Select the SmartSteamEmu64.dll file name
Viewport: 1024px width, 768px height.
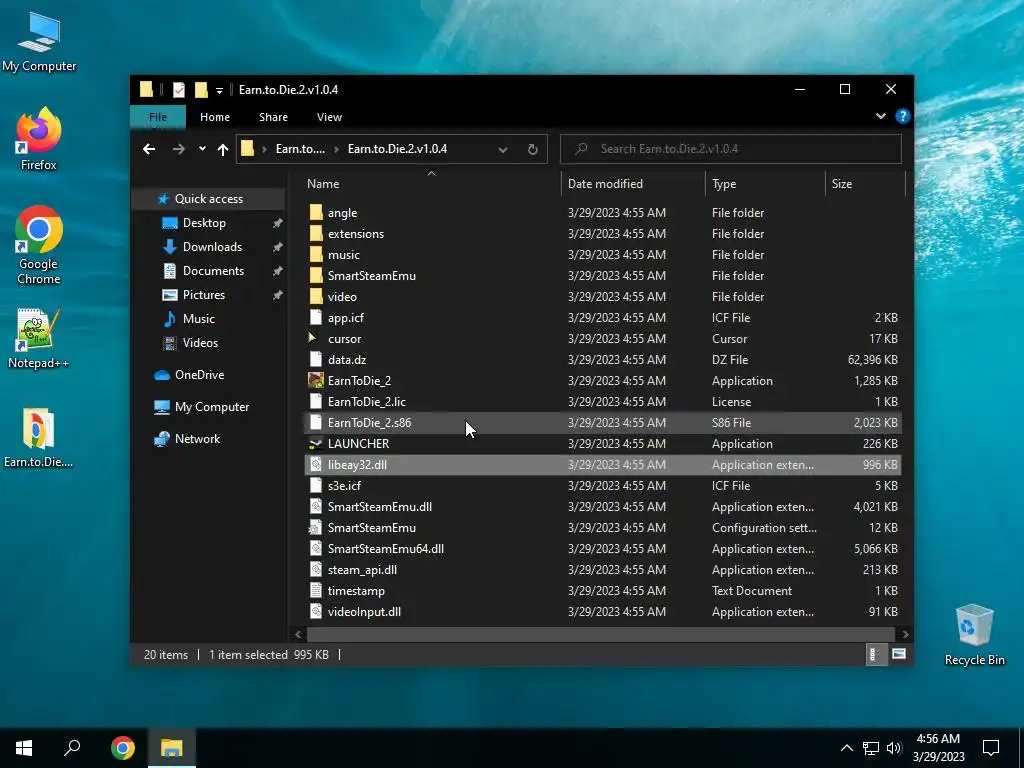tap(386, 549)
